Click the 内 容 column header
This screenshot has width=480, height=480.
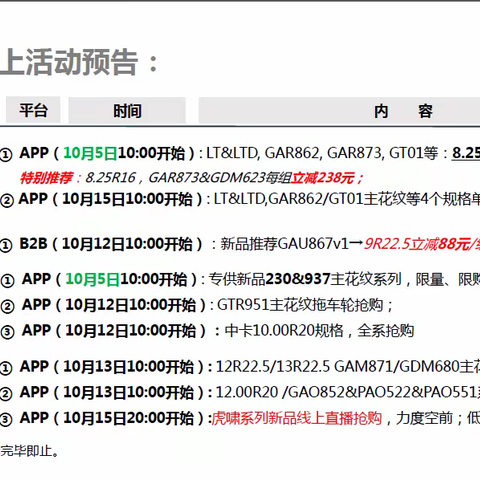click(x=339, y=111)
